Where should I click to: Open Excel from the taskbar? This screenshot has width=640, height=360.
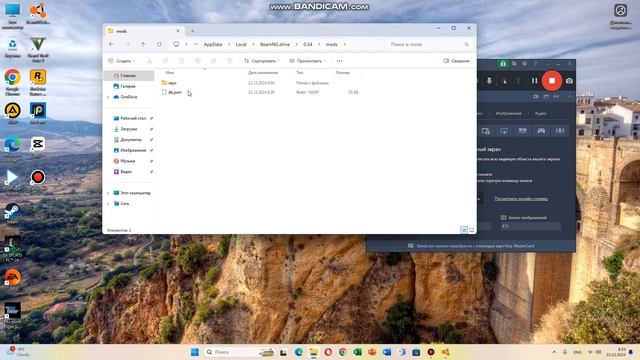point(358,352)
